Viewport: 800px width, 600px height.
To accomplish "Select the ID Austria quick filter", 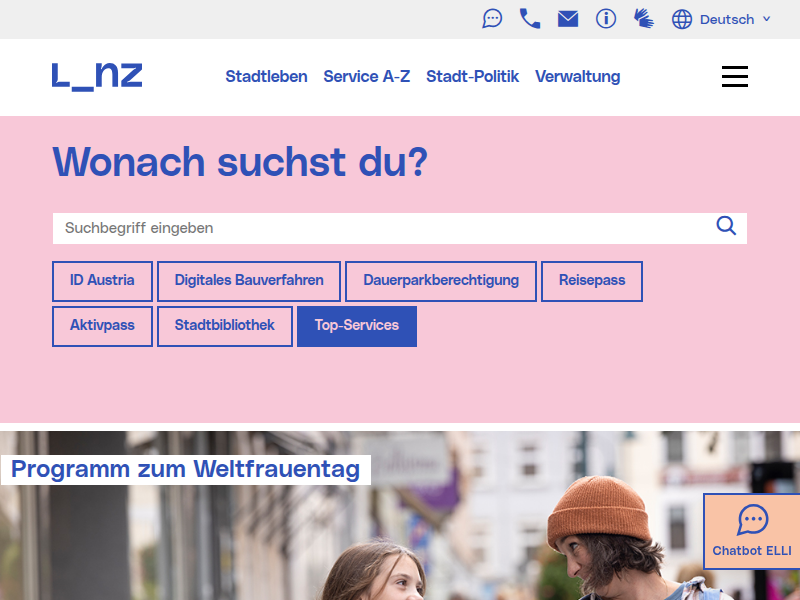I will point(102,281).
